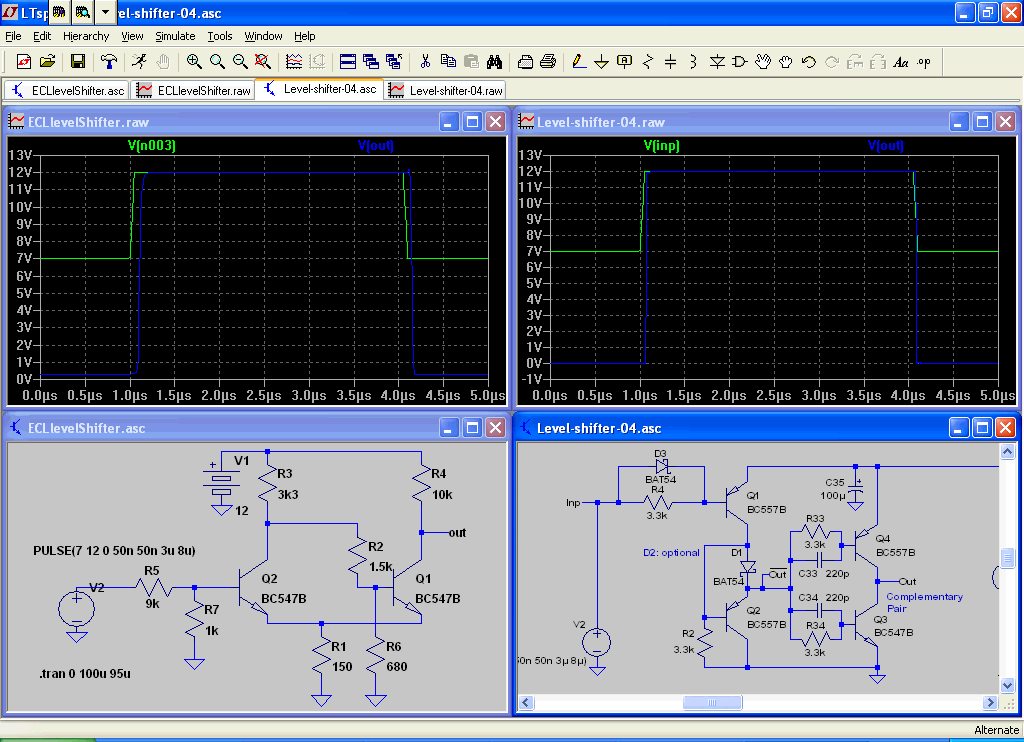Open the Hierarchy menu
Image resolution: width=1024 pixels, height=742 pixels.
(x=86, y=36)
